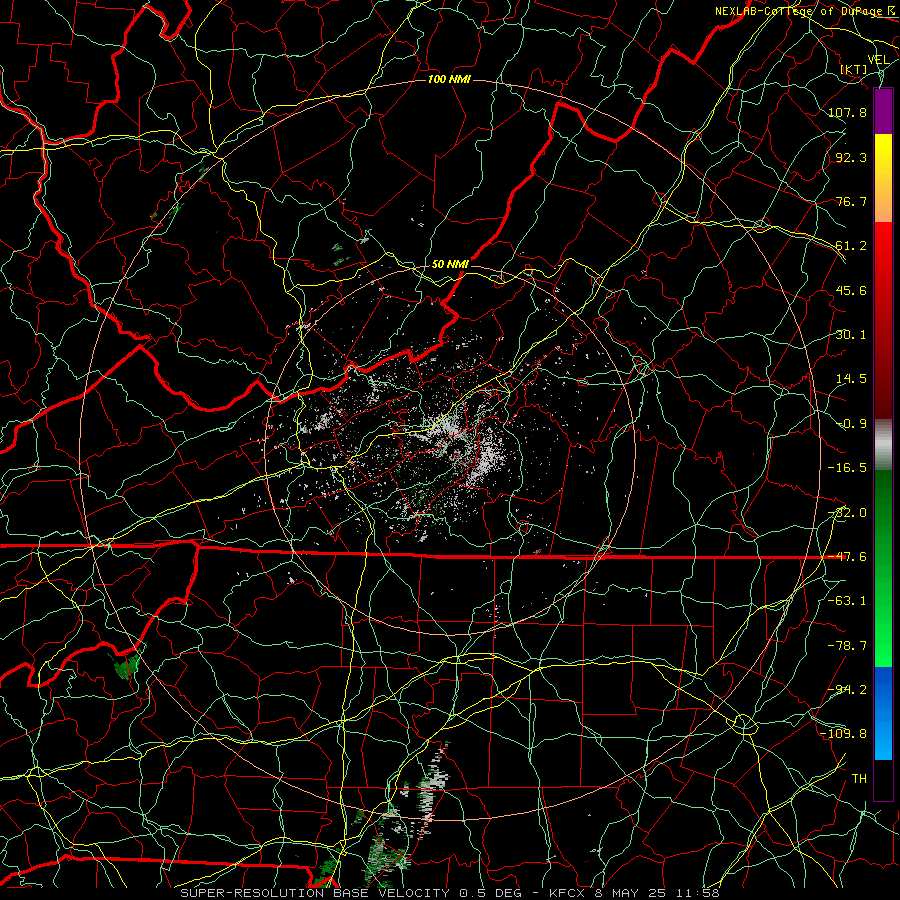This screenshot has width=900, height=900.
Task: Click the 92.3 velocity scale value
Action: click(851, 157)
